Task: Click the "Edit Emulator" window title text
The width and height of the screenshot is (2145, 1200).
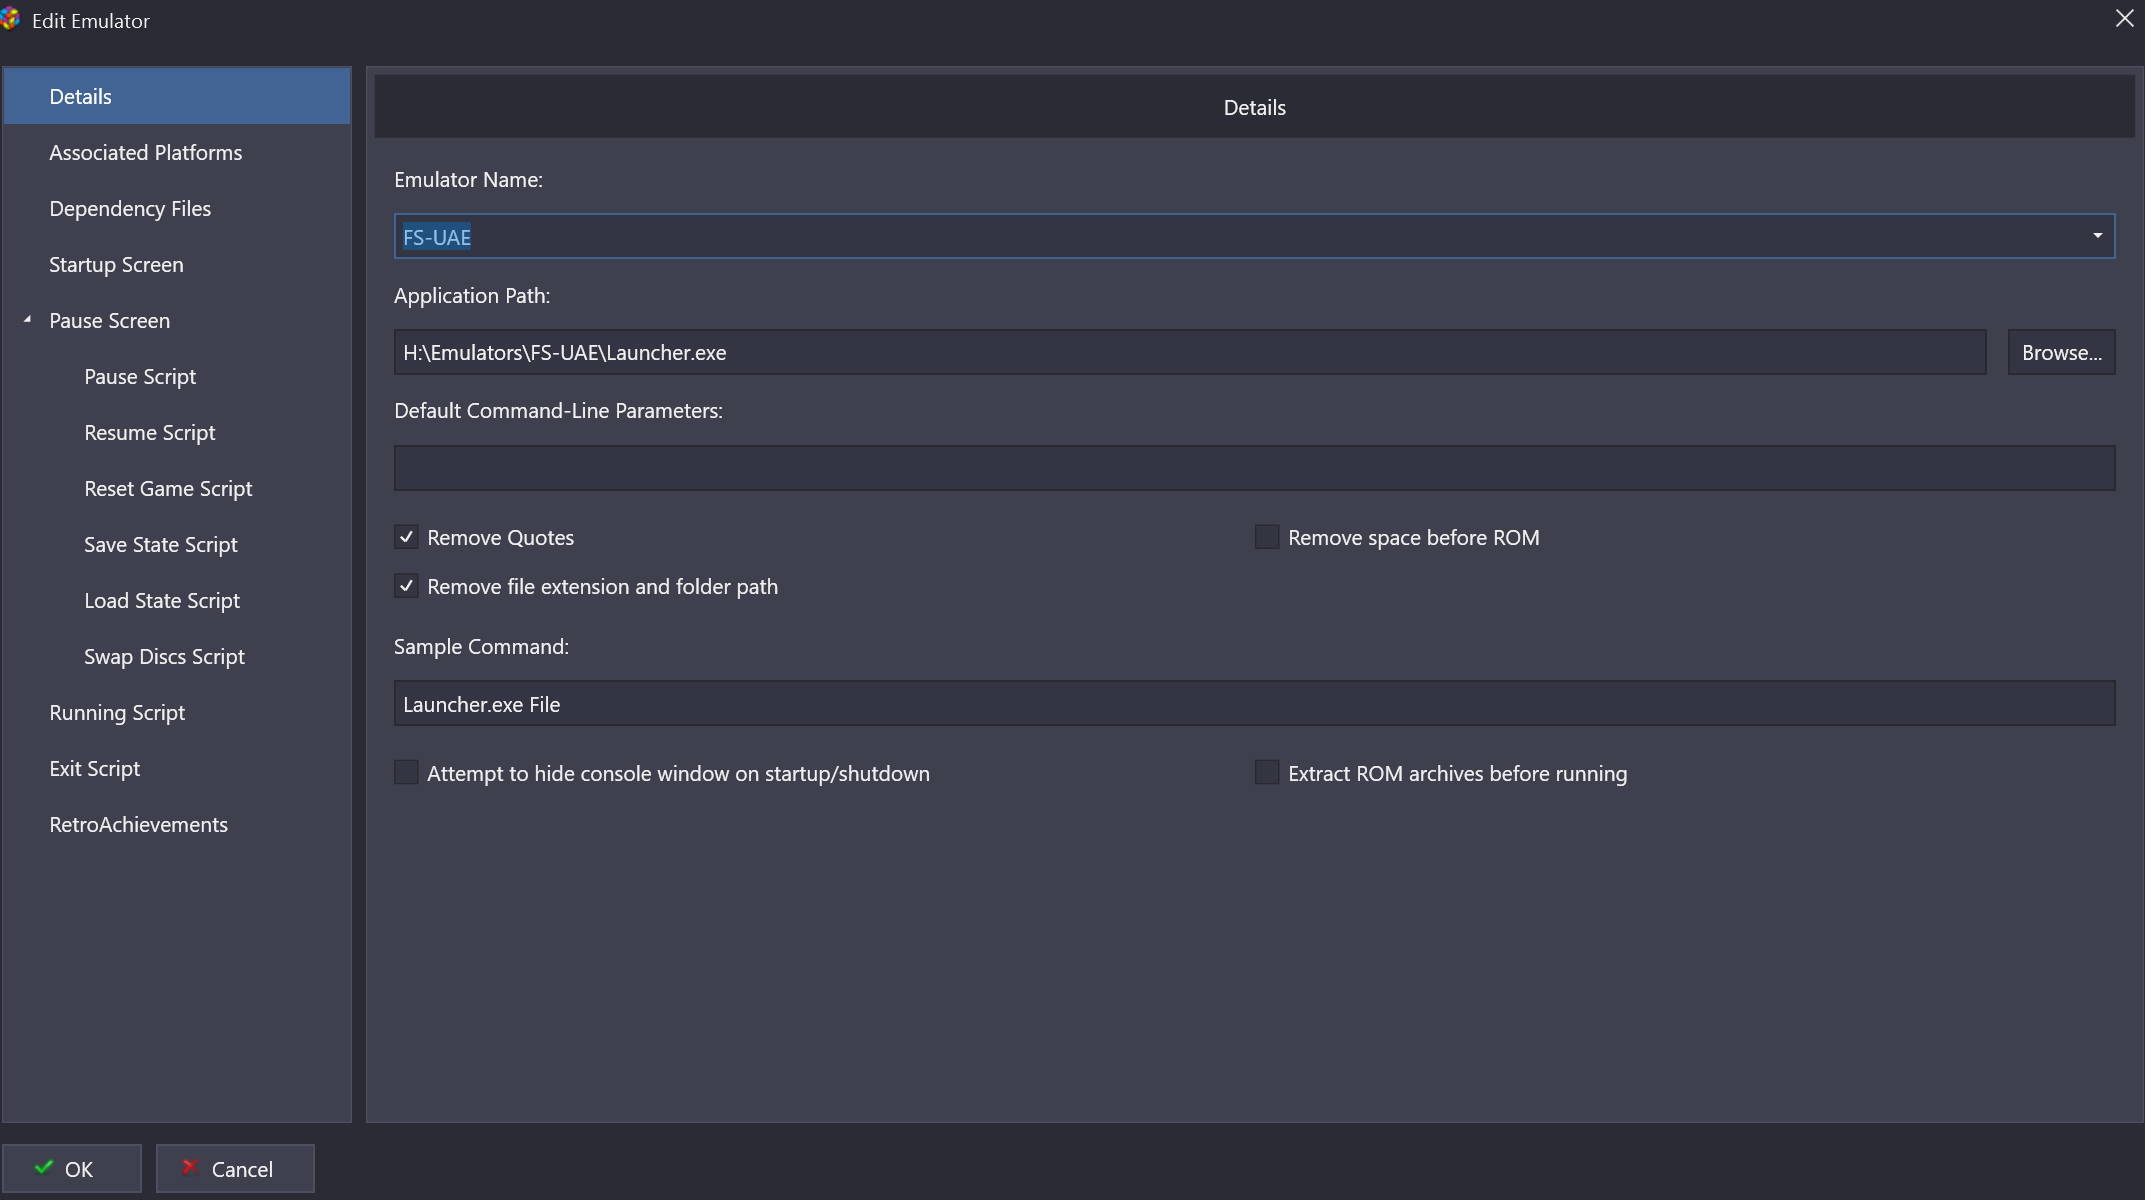Action: tap(91, 20)
